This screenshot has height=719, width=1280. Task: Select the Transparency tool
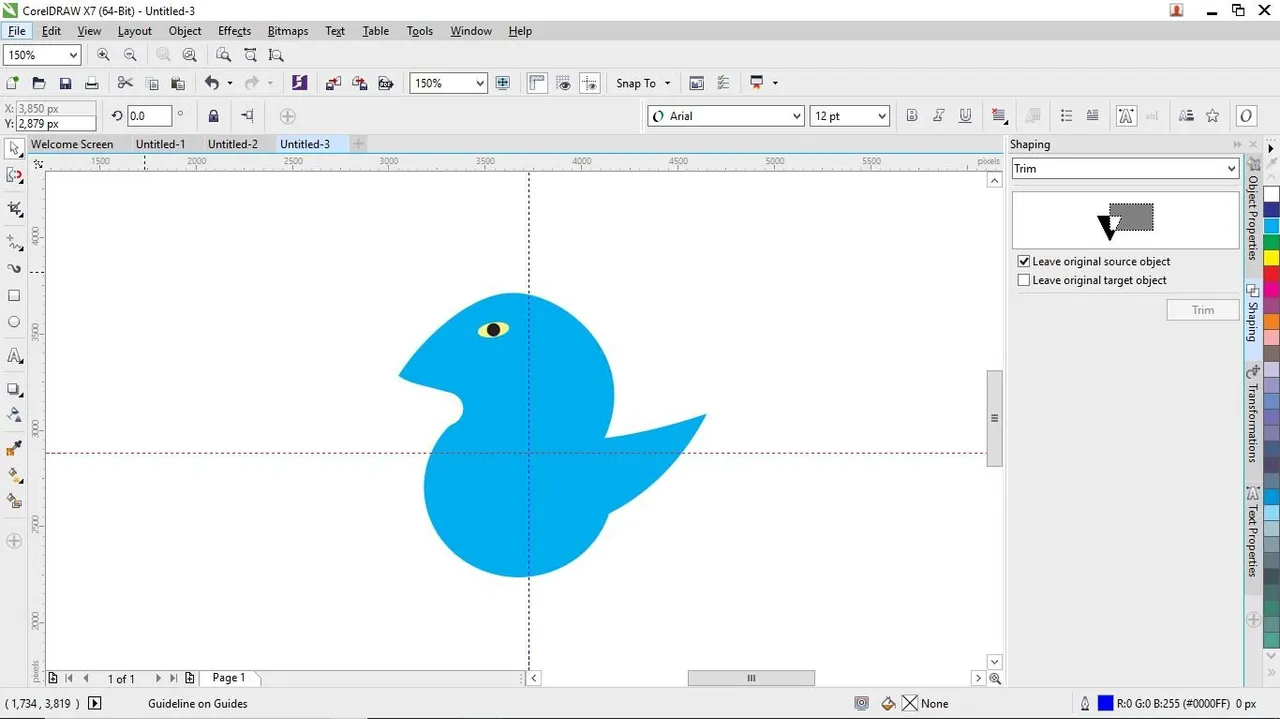(x=14, y=414)
